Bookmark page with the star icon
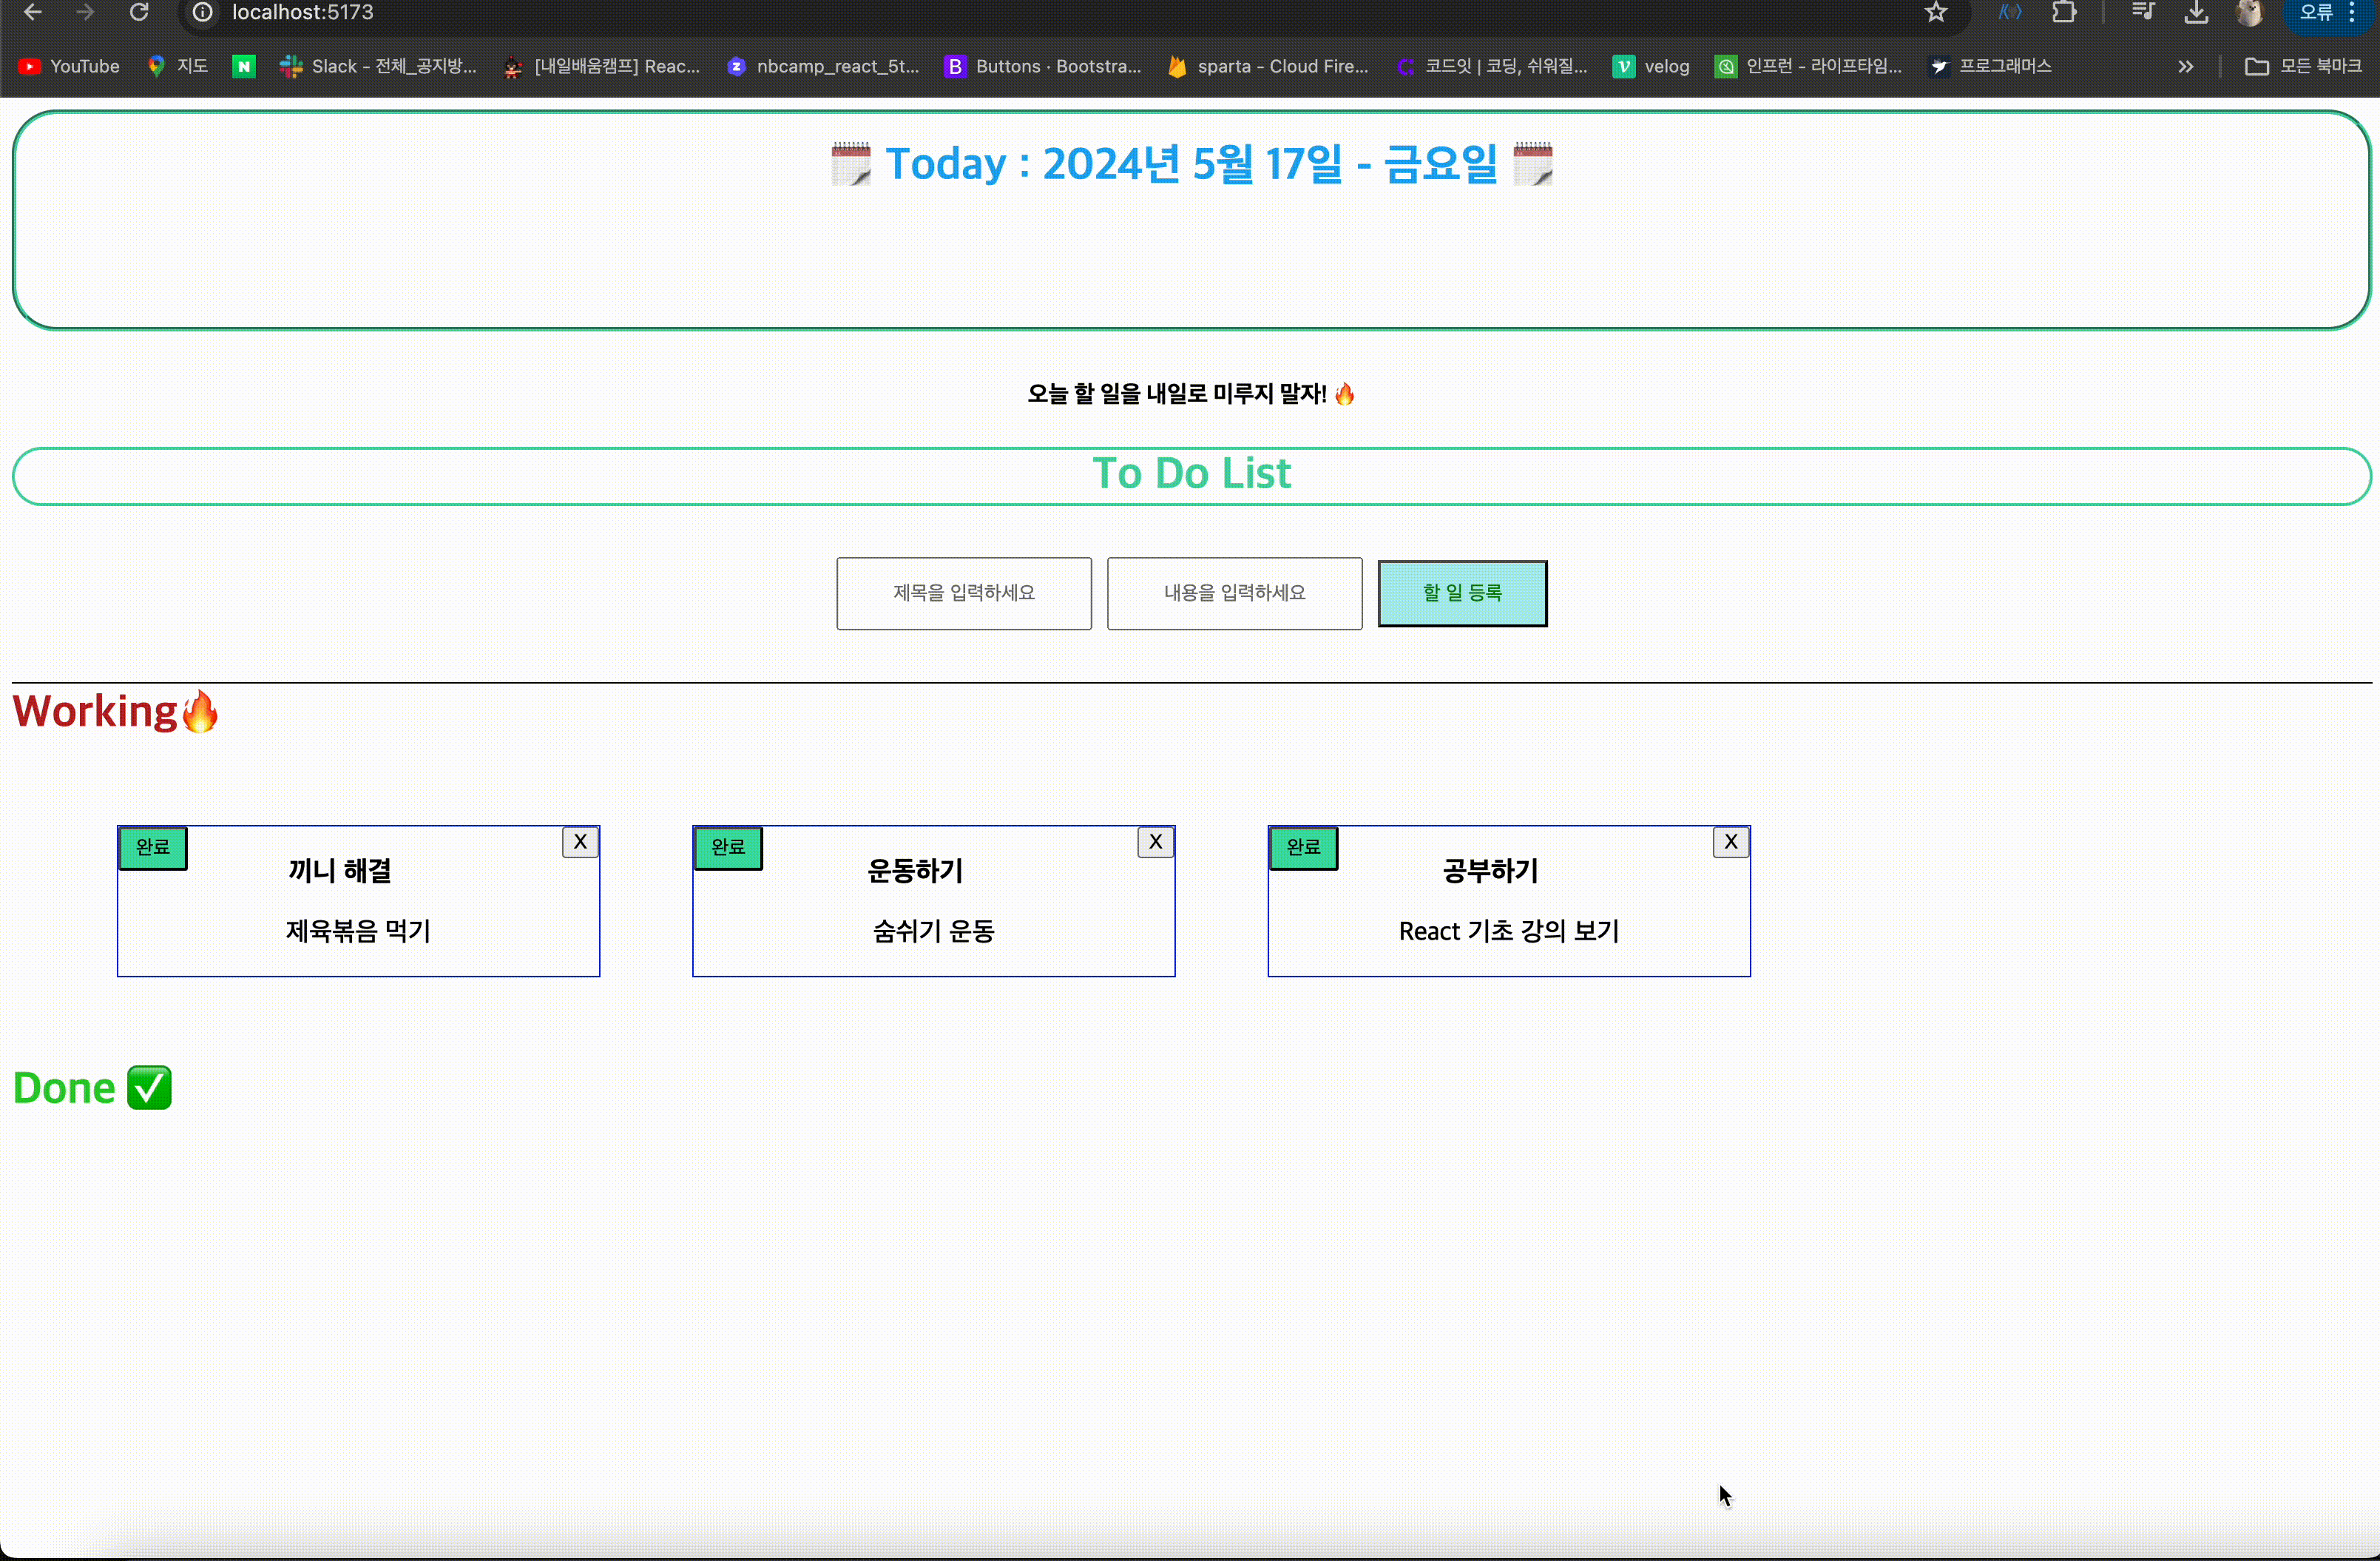The image size is (2380, 1561). 1936,12
